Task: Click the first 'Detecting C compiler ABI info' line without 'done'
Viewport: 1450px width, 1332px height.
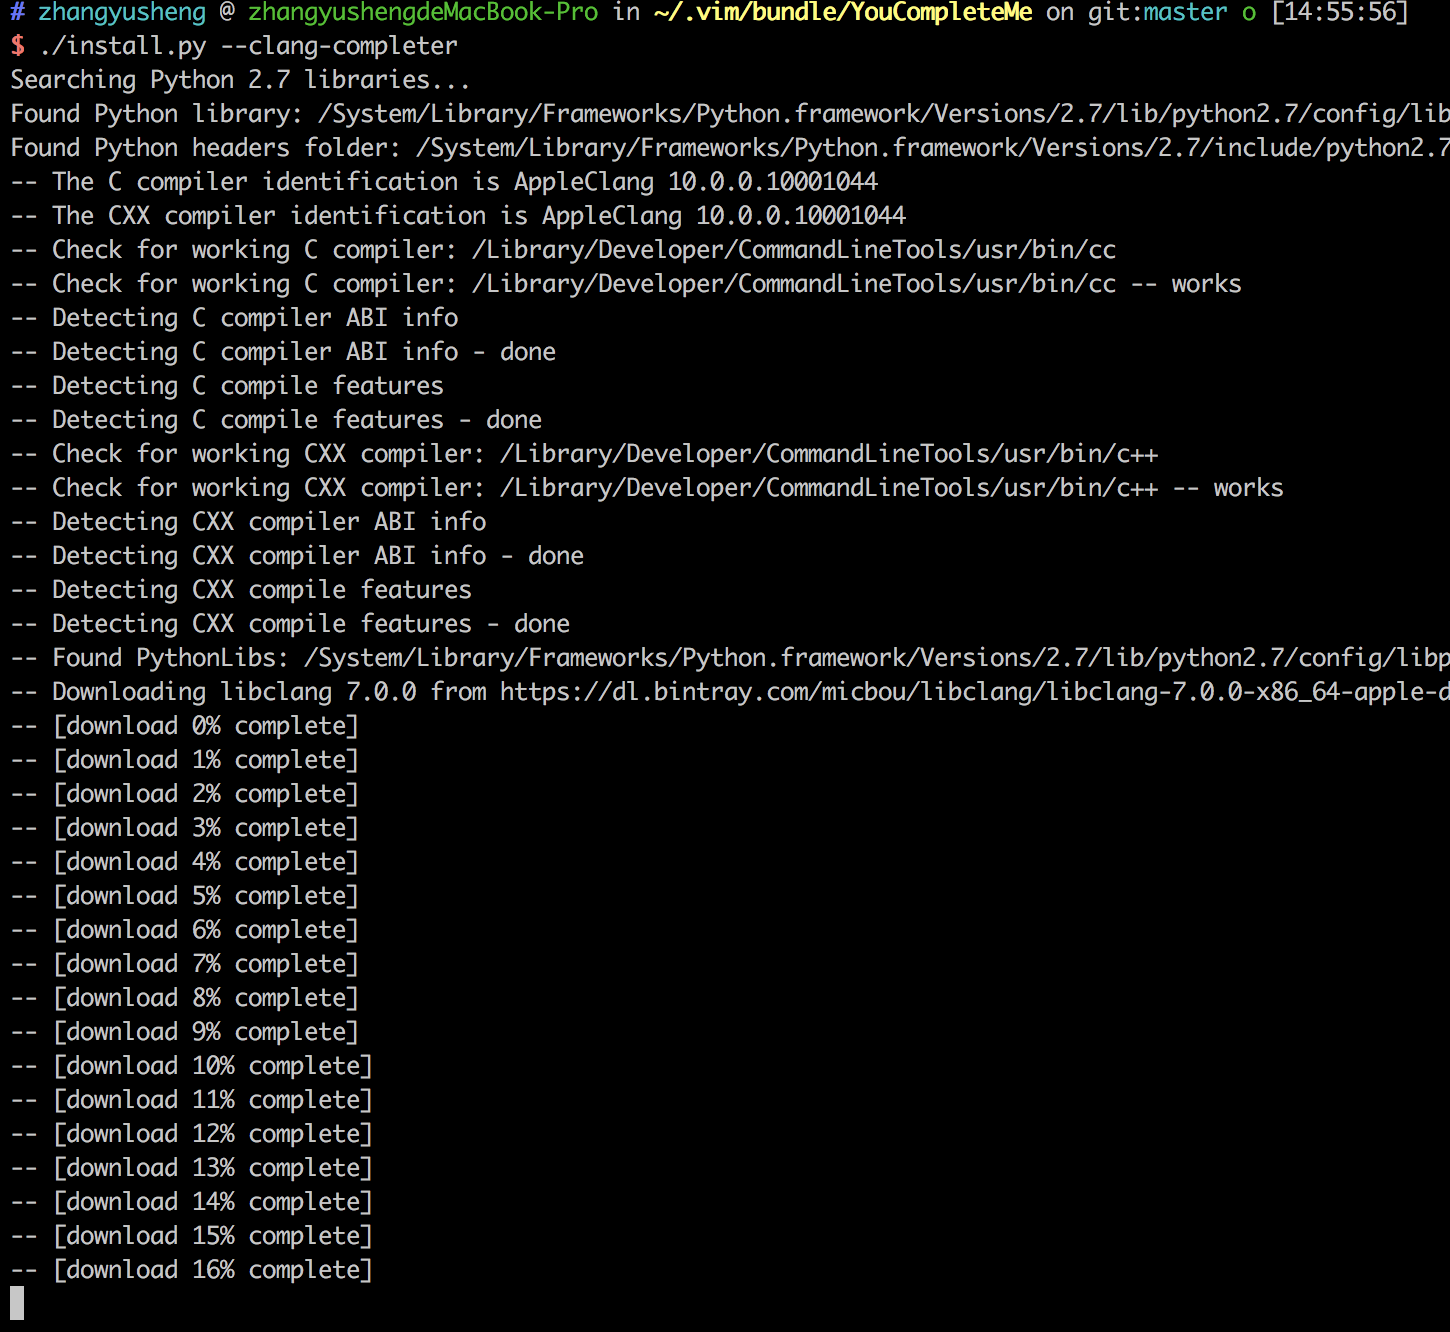Action: click(234, 318)
